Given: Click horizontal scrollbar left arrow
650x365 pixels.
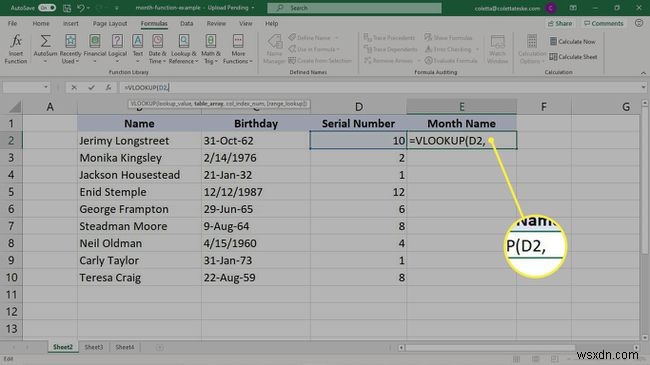Looking at the screenshot, I should pos(401,348).
